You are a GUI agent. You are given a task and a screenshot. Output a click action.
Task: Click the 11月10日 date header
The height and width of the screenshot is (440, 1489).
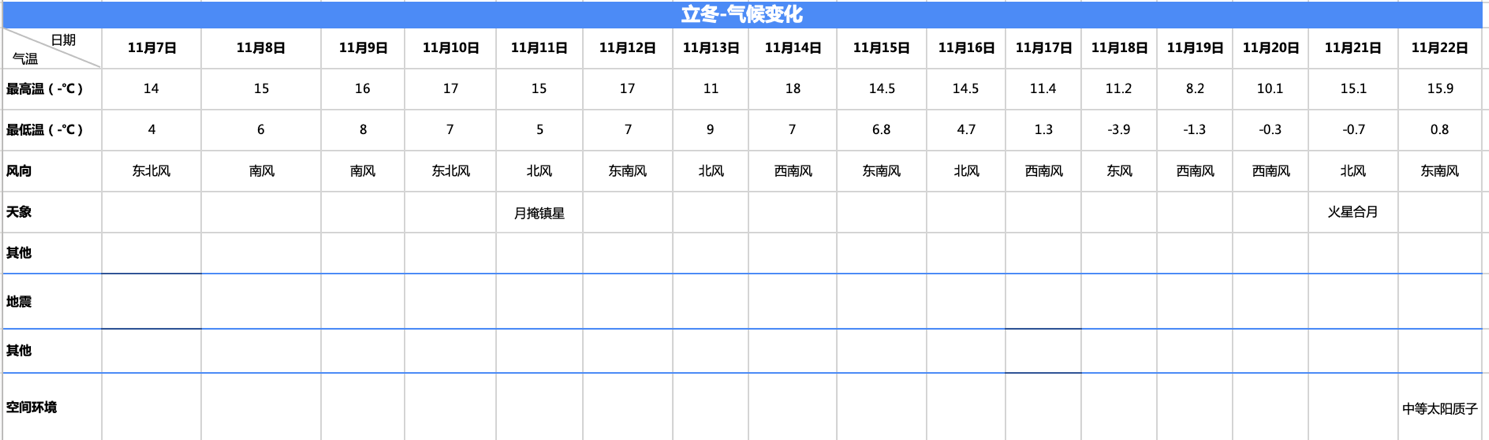coord(450,48)
